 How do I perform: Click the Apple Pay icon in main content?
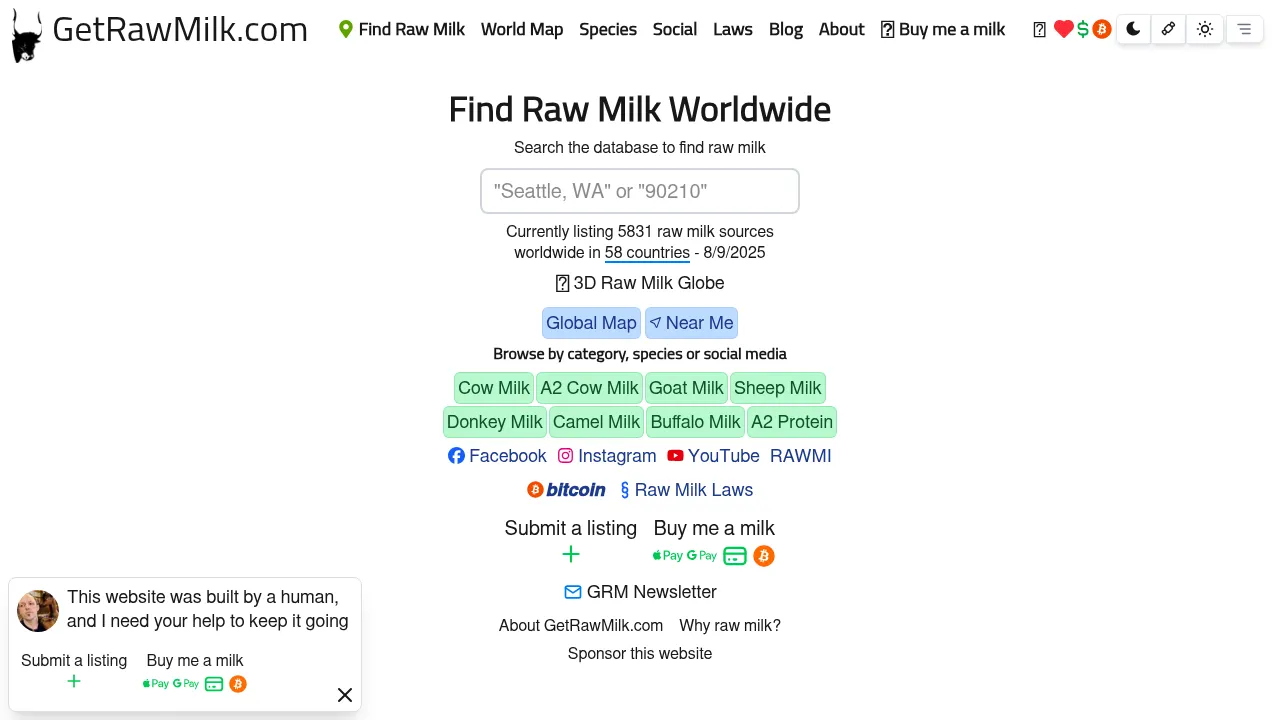[x=668, y=556]
